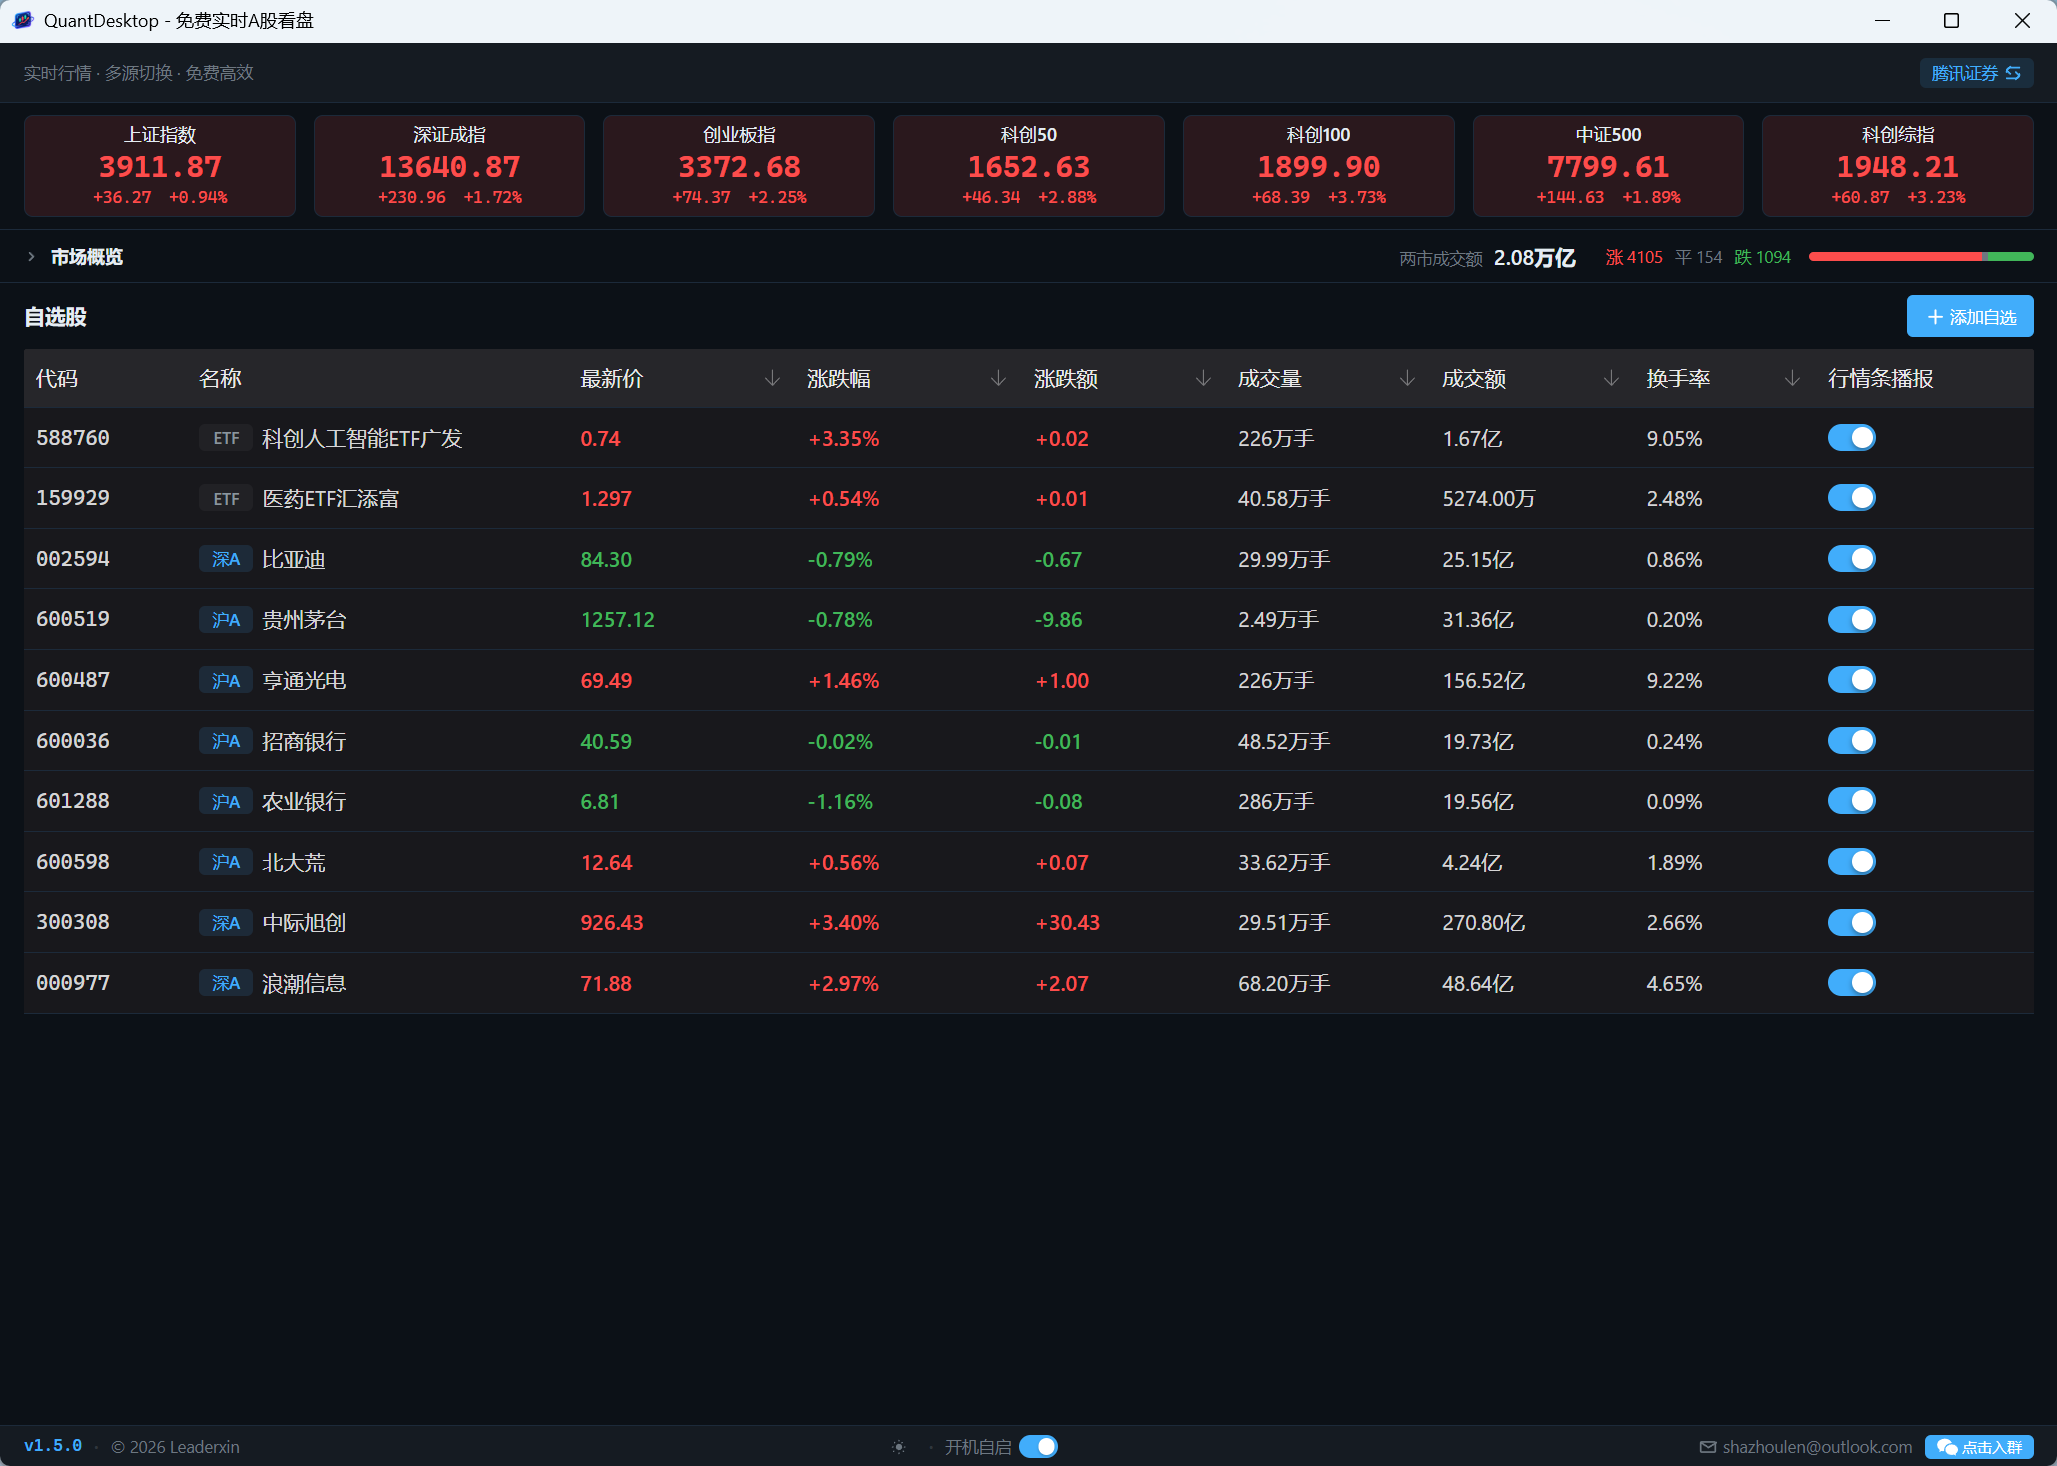2057x1466 pixels.
Task: Select the 亨通光电 stock row name
Action: click(x=304, y=681)
